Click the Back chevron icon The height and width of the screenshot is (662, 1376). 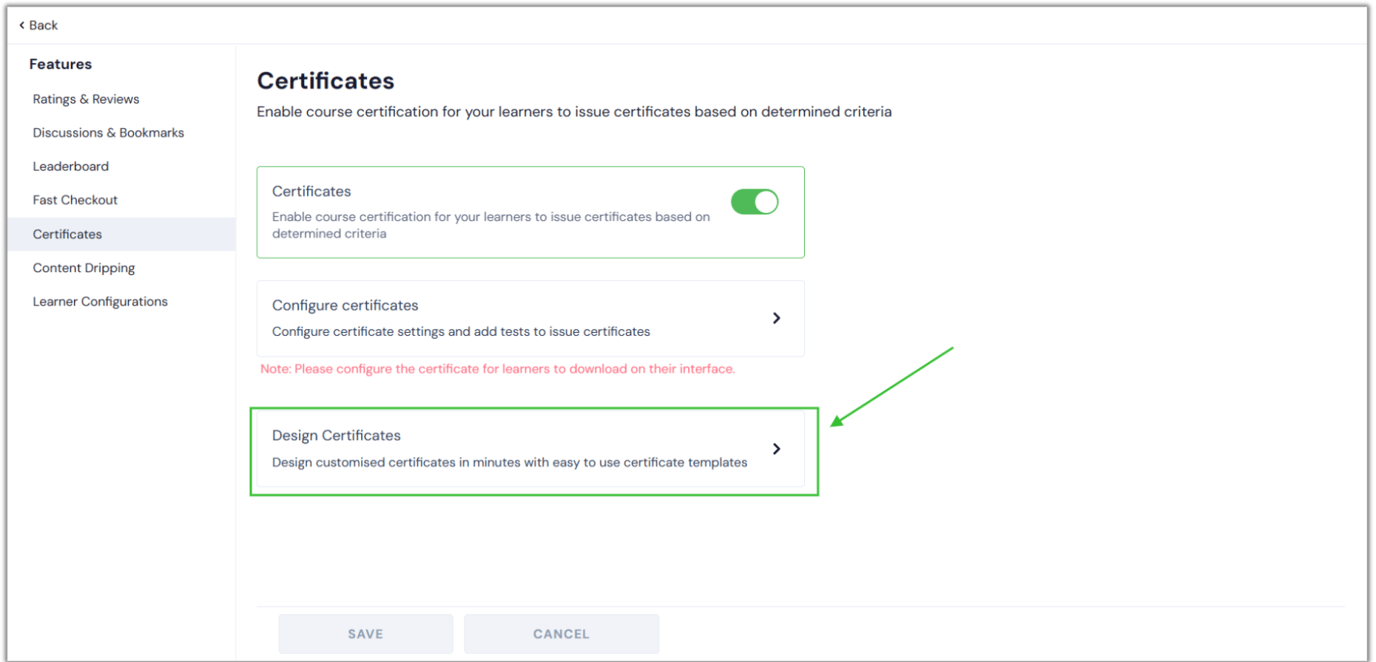click(x=23, y=24)
